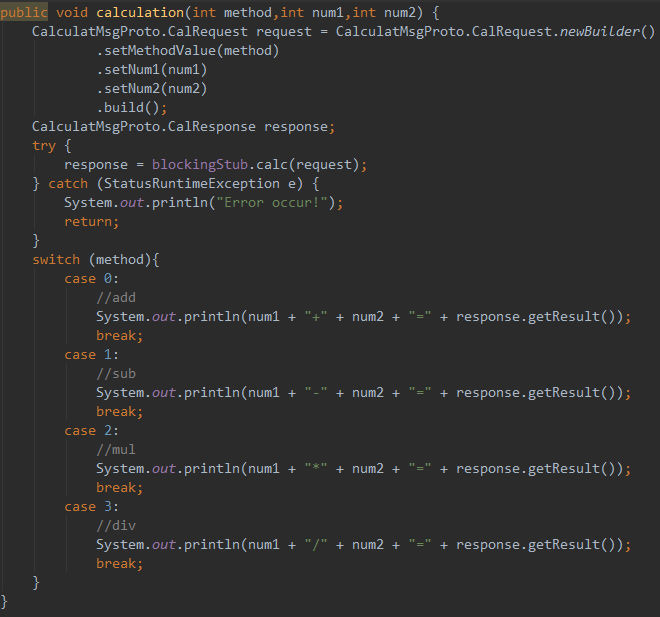Click the 'calculation' method name
The width and height of the screenshot is (660, 617).
click(x=140, y=13)
